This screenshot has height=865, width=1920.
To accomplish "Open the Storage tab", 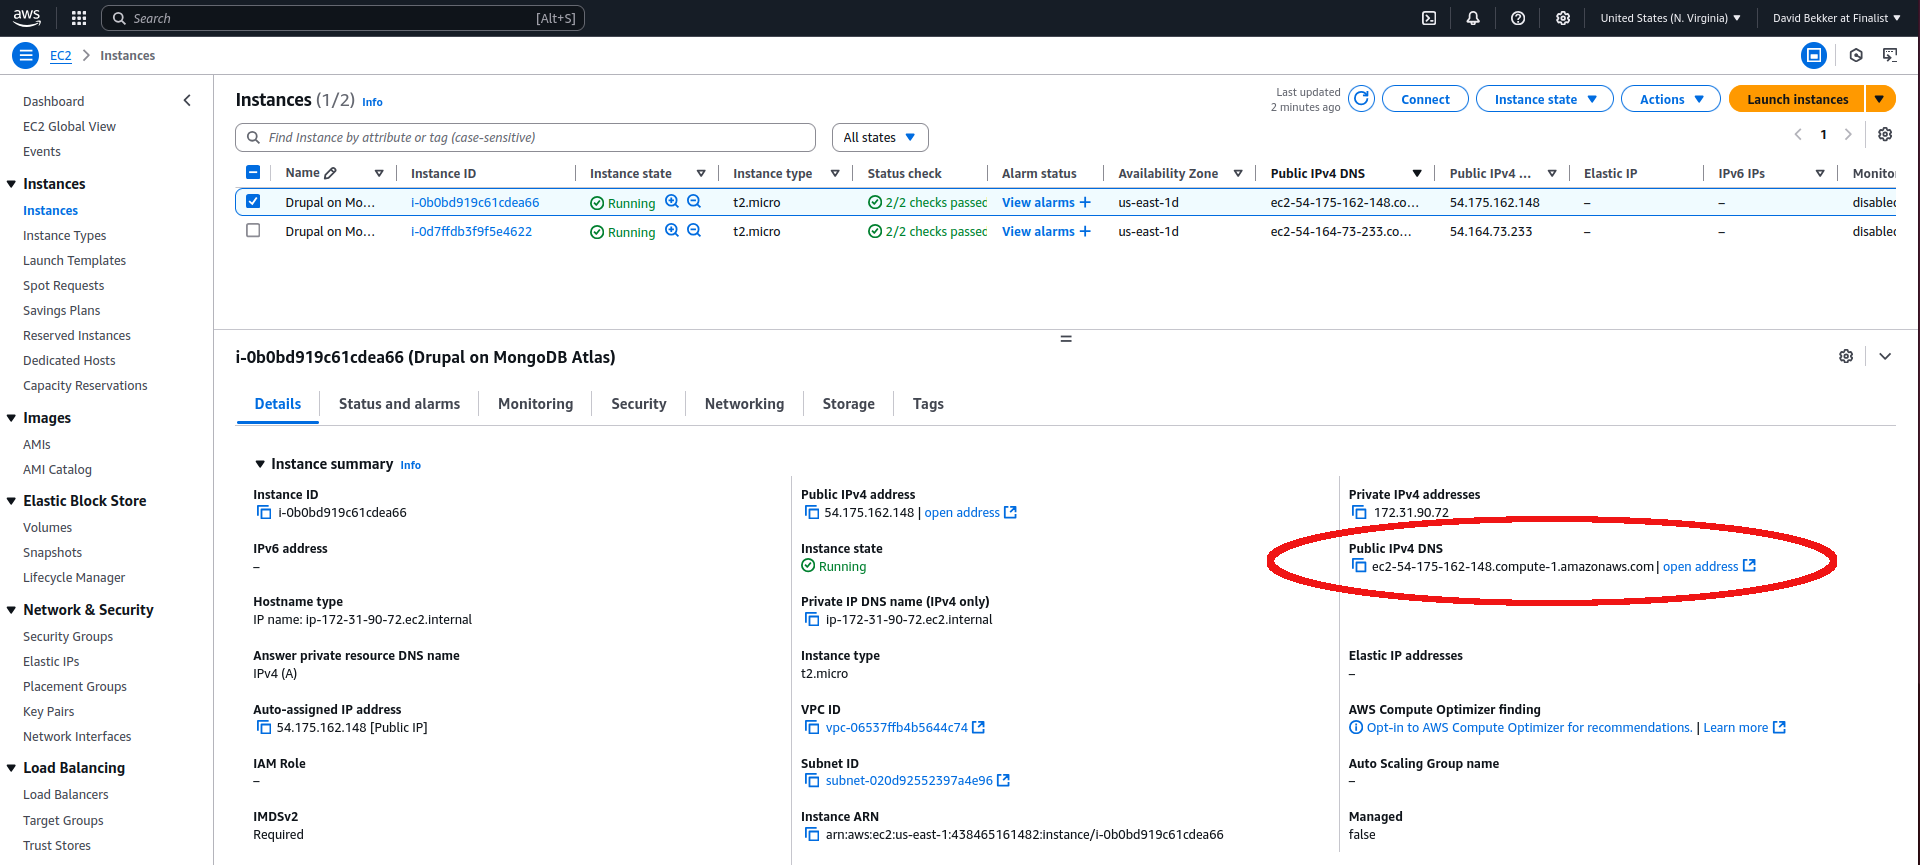I will (848, 404).
